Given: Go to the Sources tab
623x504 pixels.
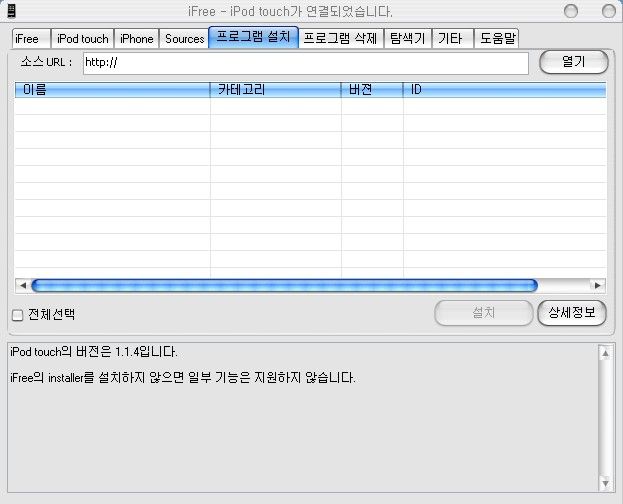Looking at the screenshot, I should coord(184,39).
